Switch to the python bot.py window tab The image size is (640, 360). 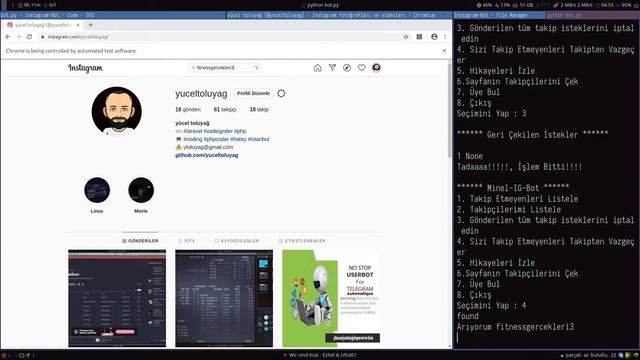coord(593,15)
